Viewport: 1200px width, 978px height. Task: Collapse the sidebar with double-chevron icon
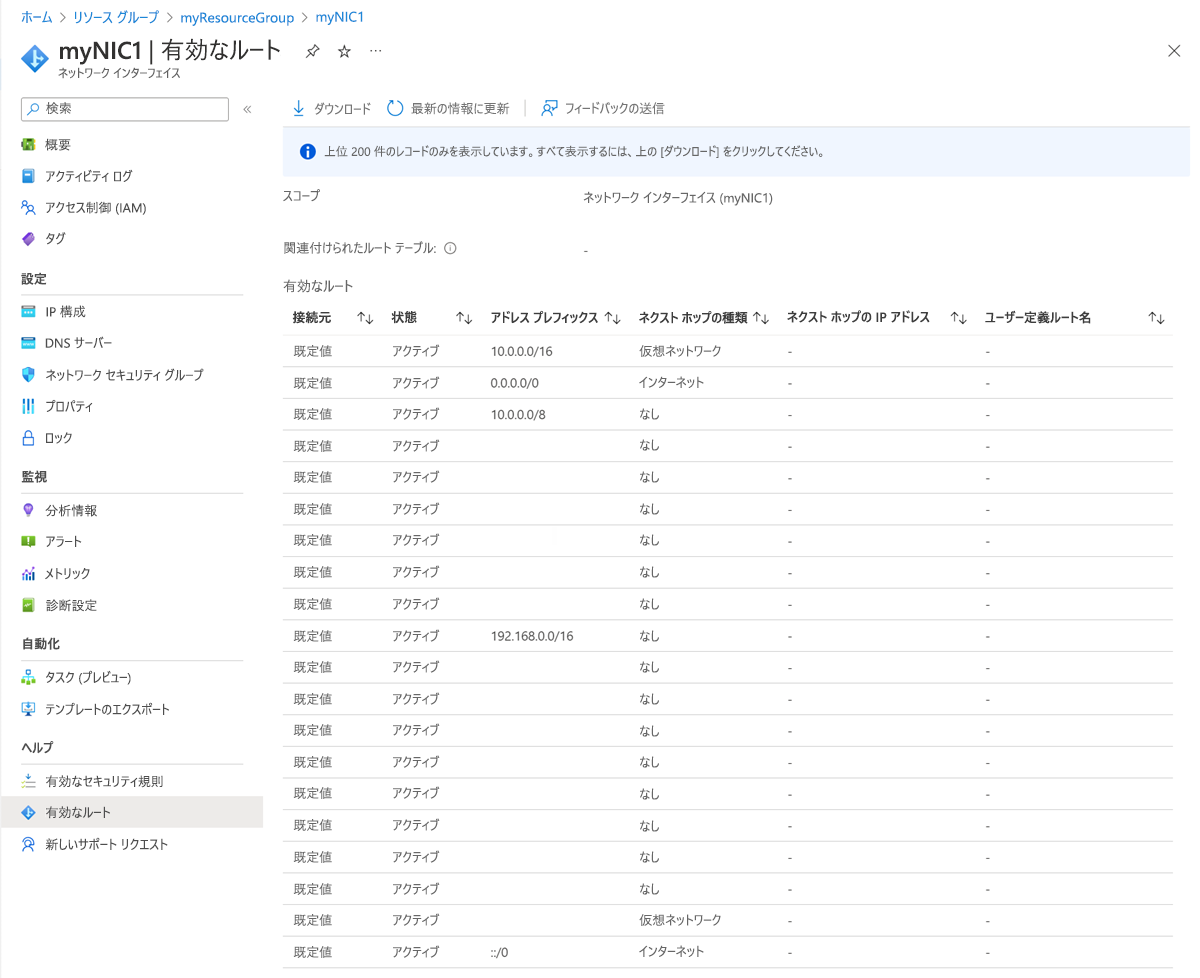point(247,109)
